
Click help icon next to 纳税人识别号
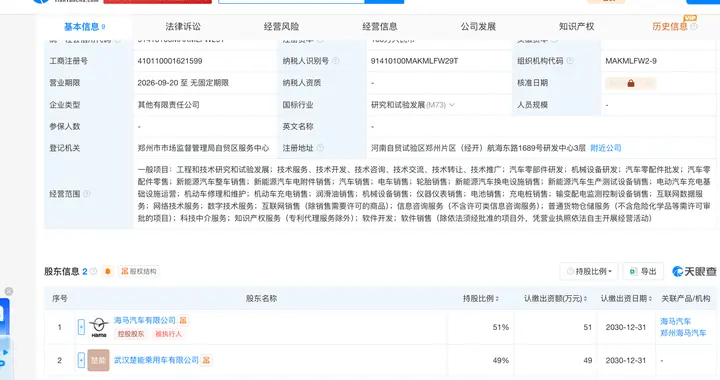point(336,61)
